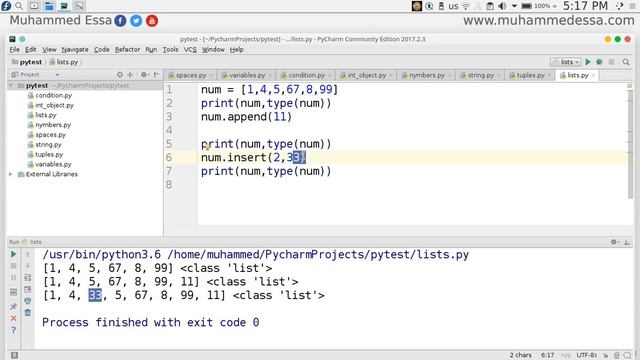
Task: Click Scroll to End icon in Run console
Action: coord(28,289)
